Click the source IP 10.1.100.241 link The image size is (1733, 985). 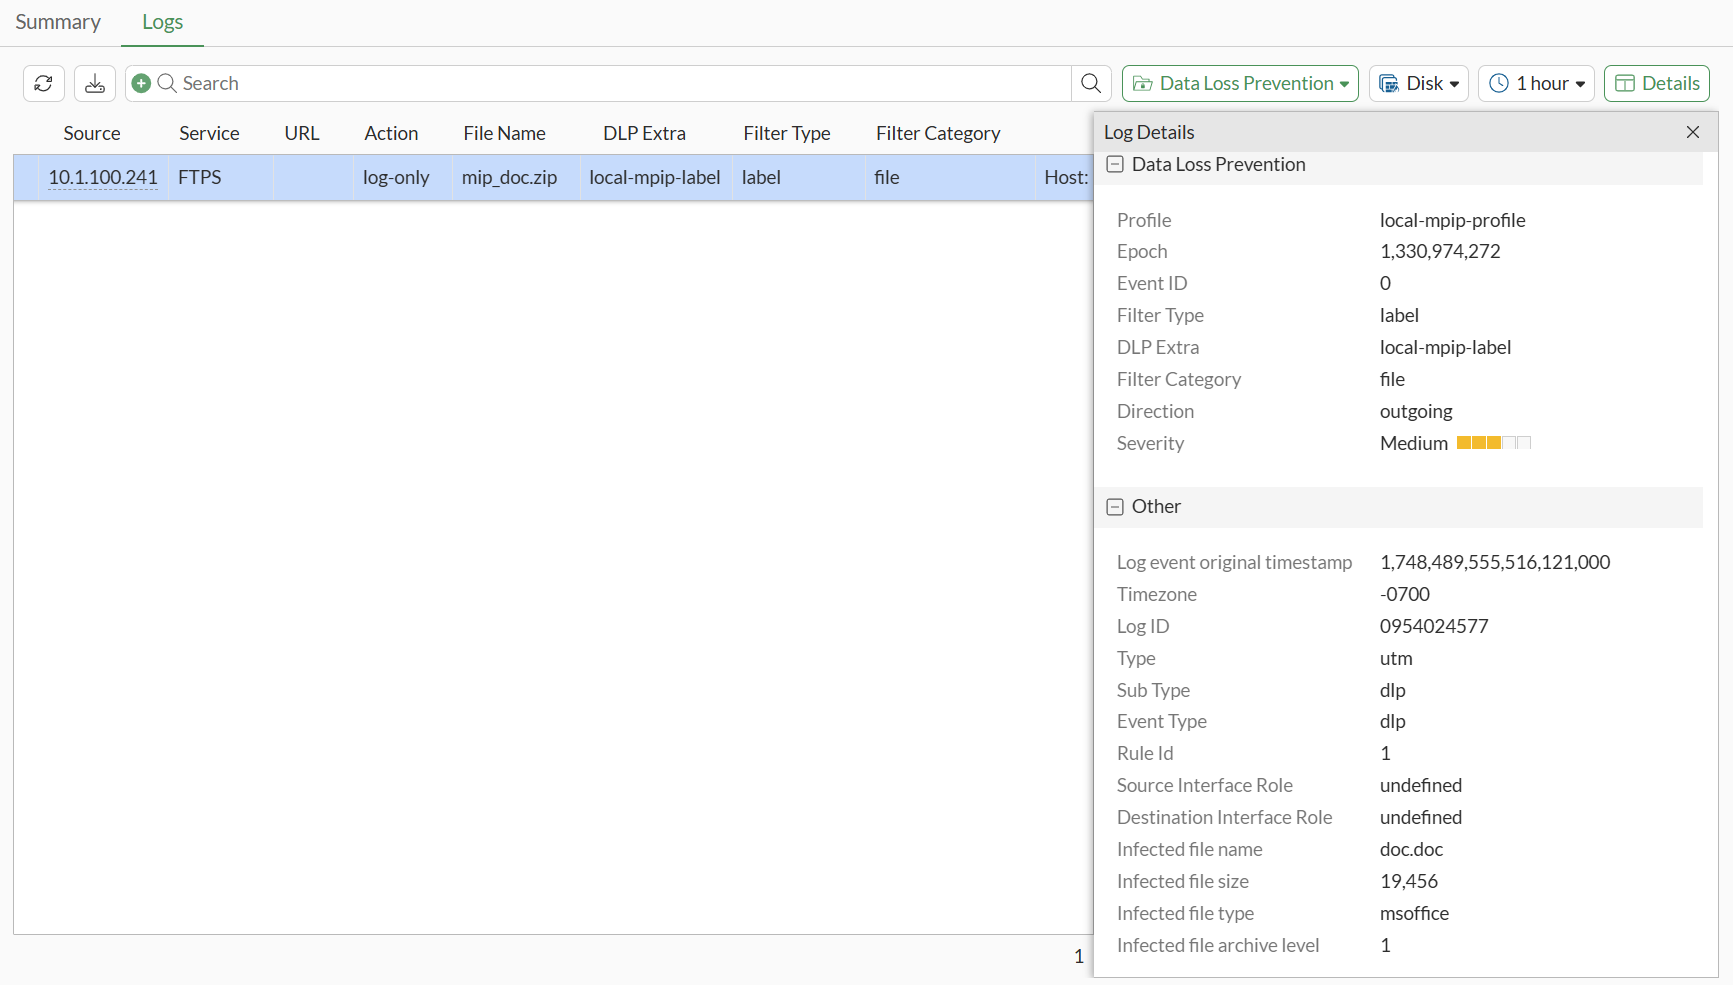pos(103,178)
